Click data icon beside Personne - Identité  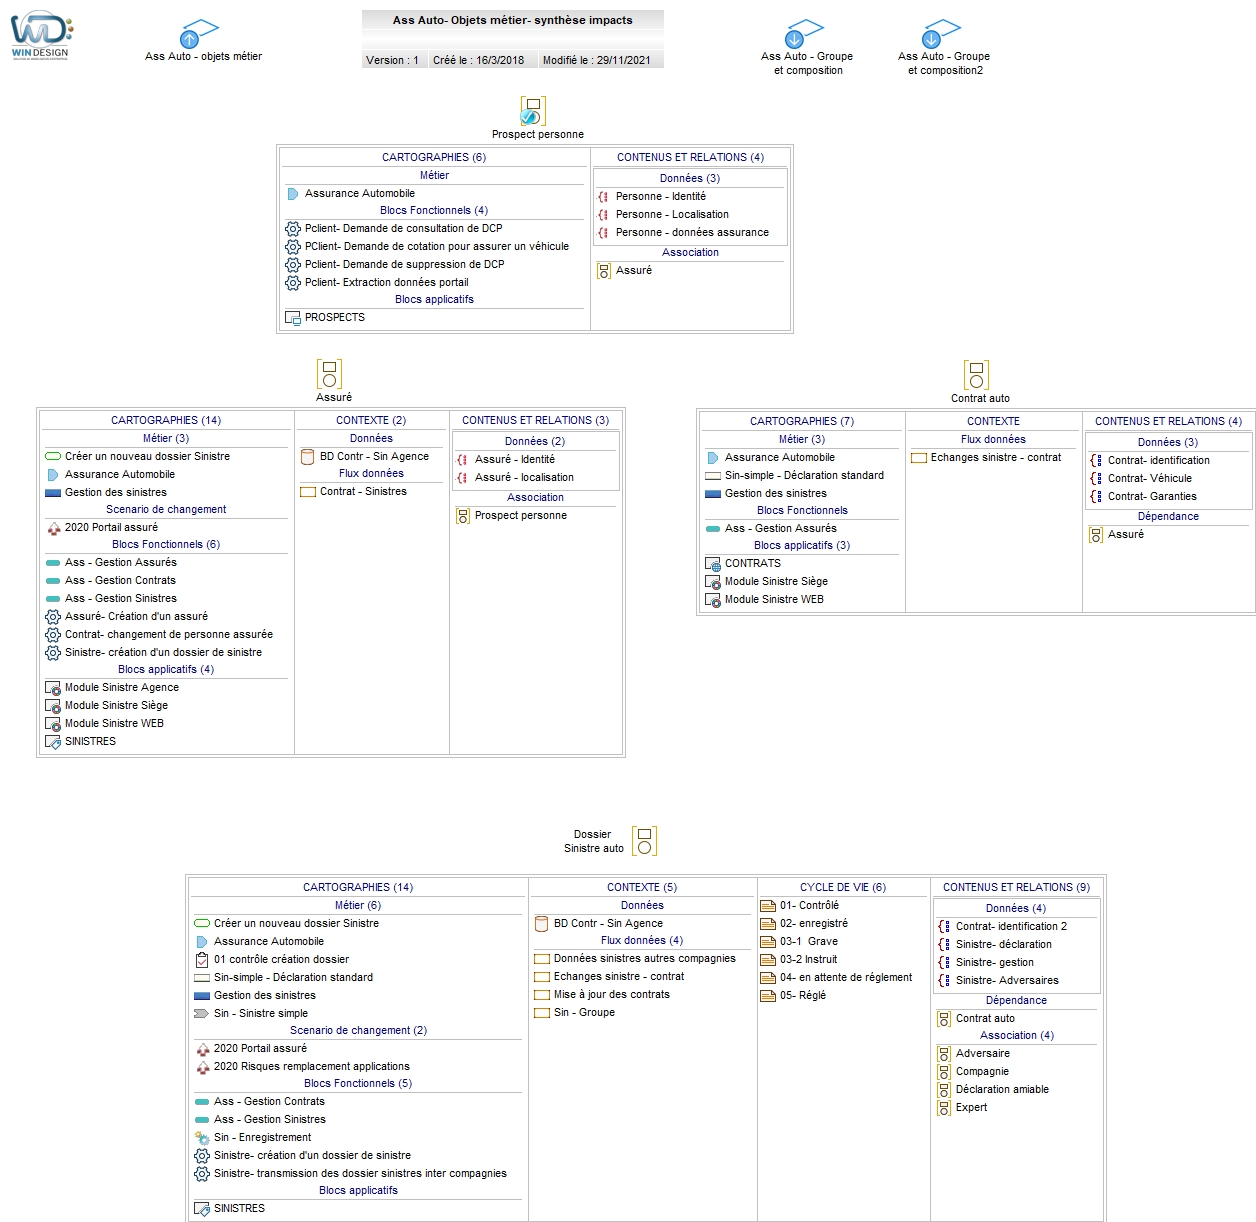click(603, 197)
